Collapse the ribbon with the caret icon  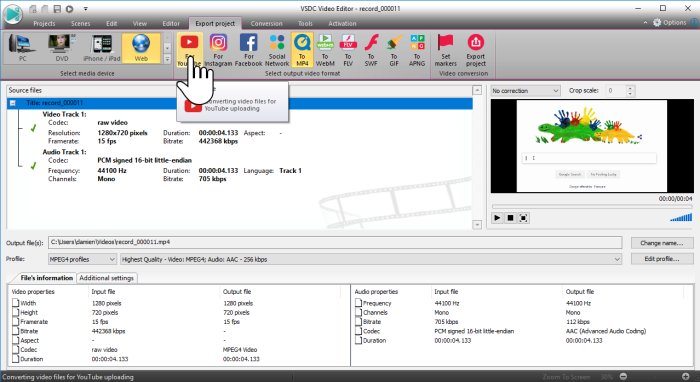coord(645,22)
